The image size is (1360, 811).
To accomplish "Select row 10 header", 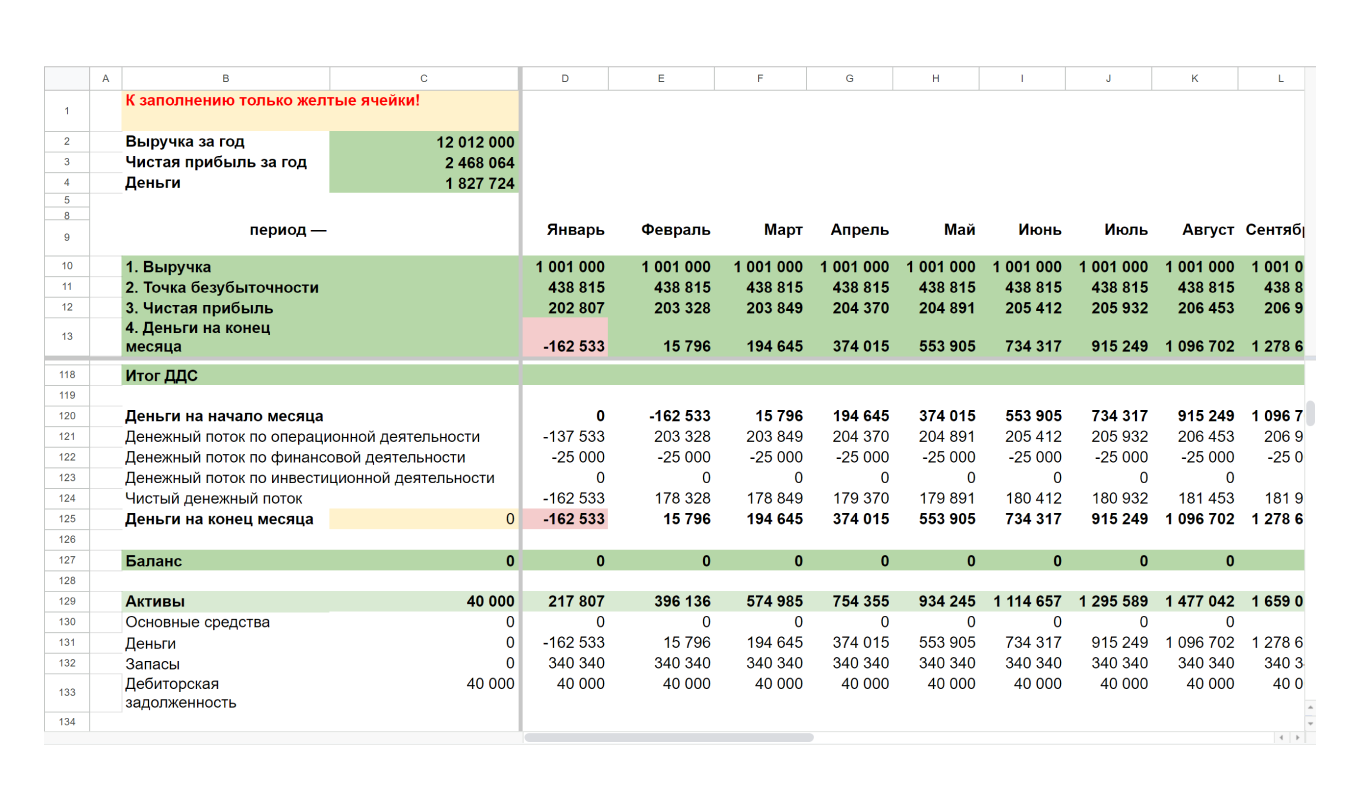I will tap(67, 267).
